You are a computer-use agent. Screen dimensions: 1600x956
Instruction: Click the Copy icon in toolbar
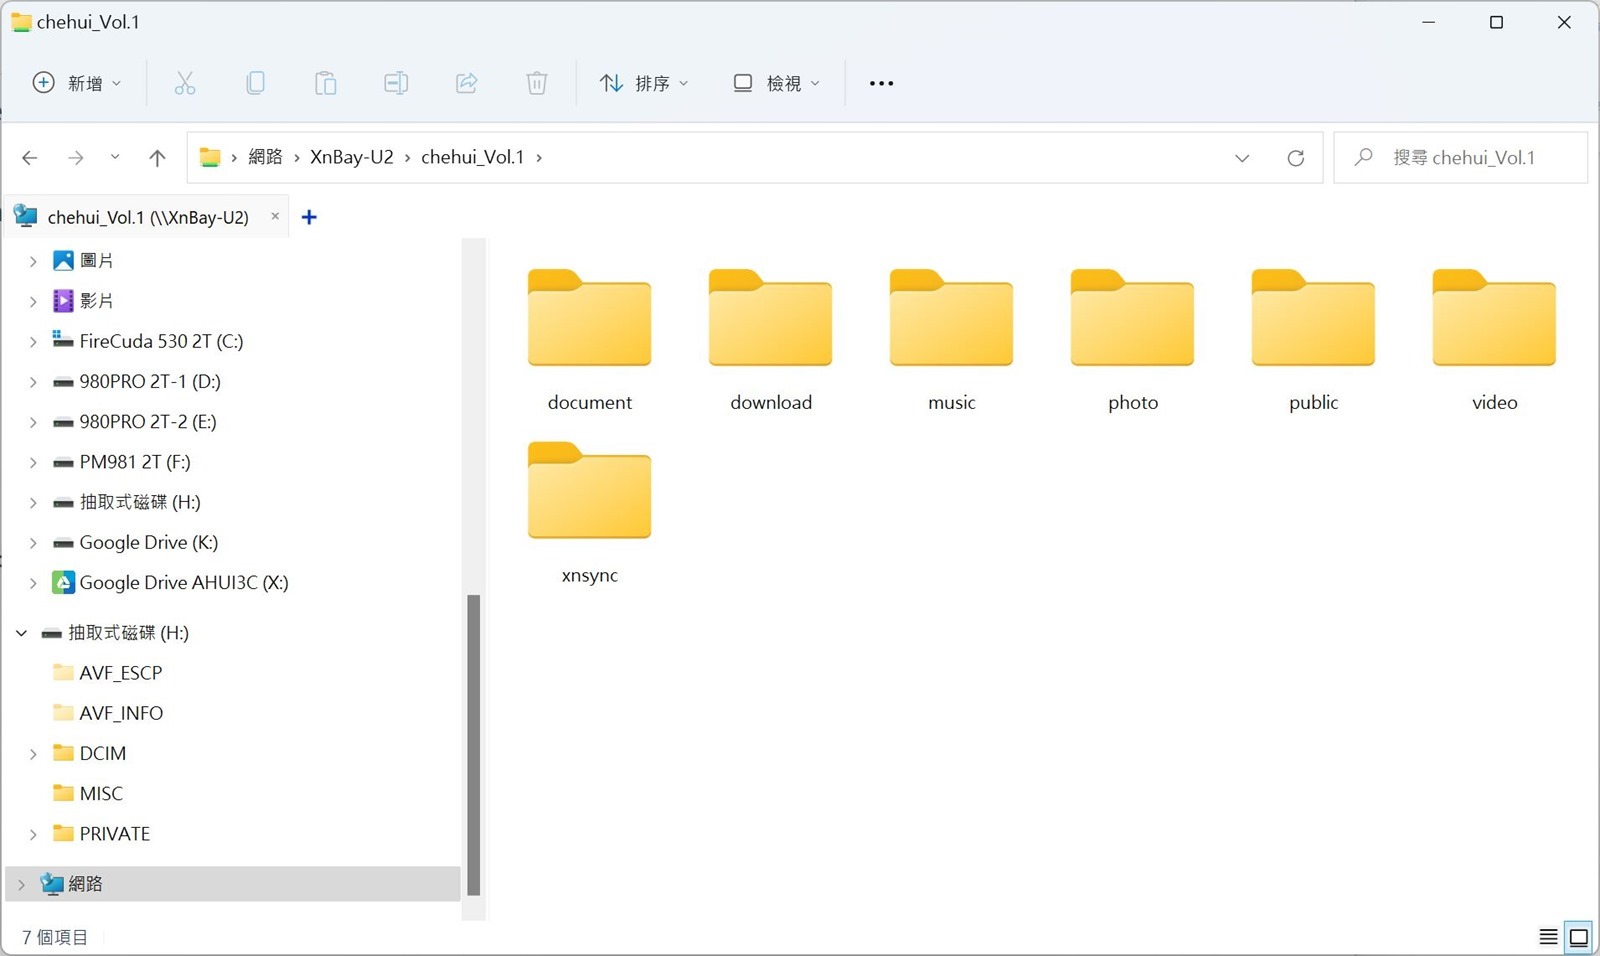(255, 83)
